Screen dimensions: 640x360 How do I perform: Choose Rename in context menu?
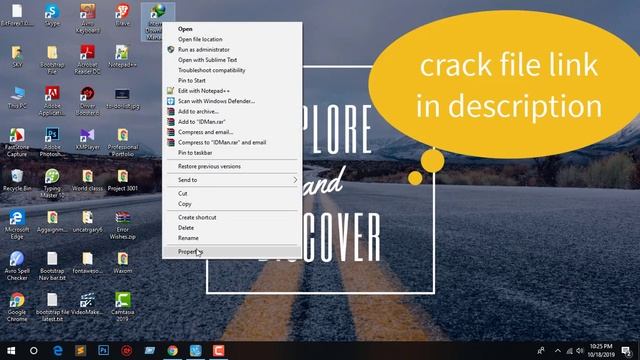point(232,238)
